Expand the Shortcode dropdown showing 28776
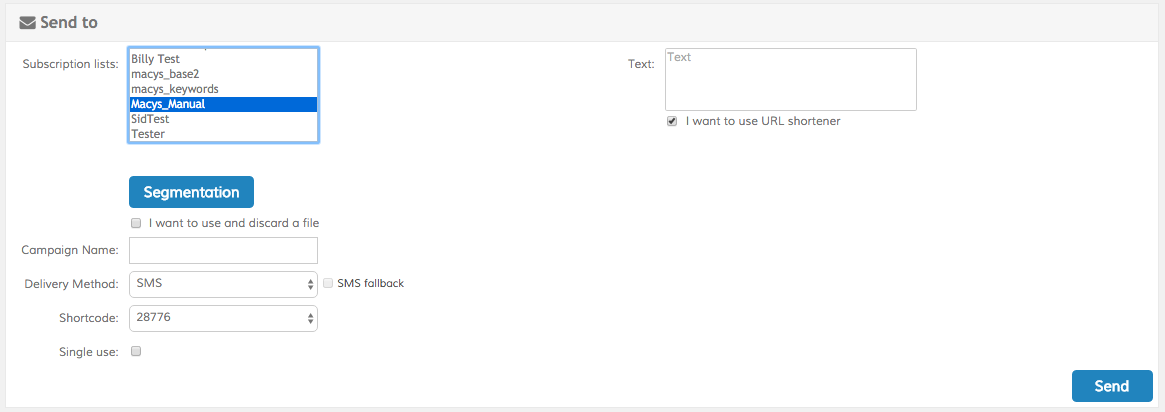Image resolution: width=1165 pixels, height=412 pixels. coord(223,318)
